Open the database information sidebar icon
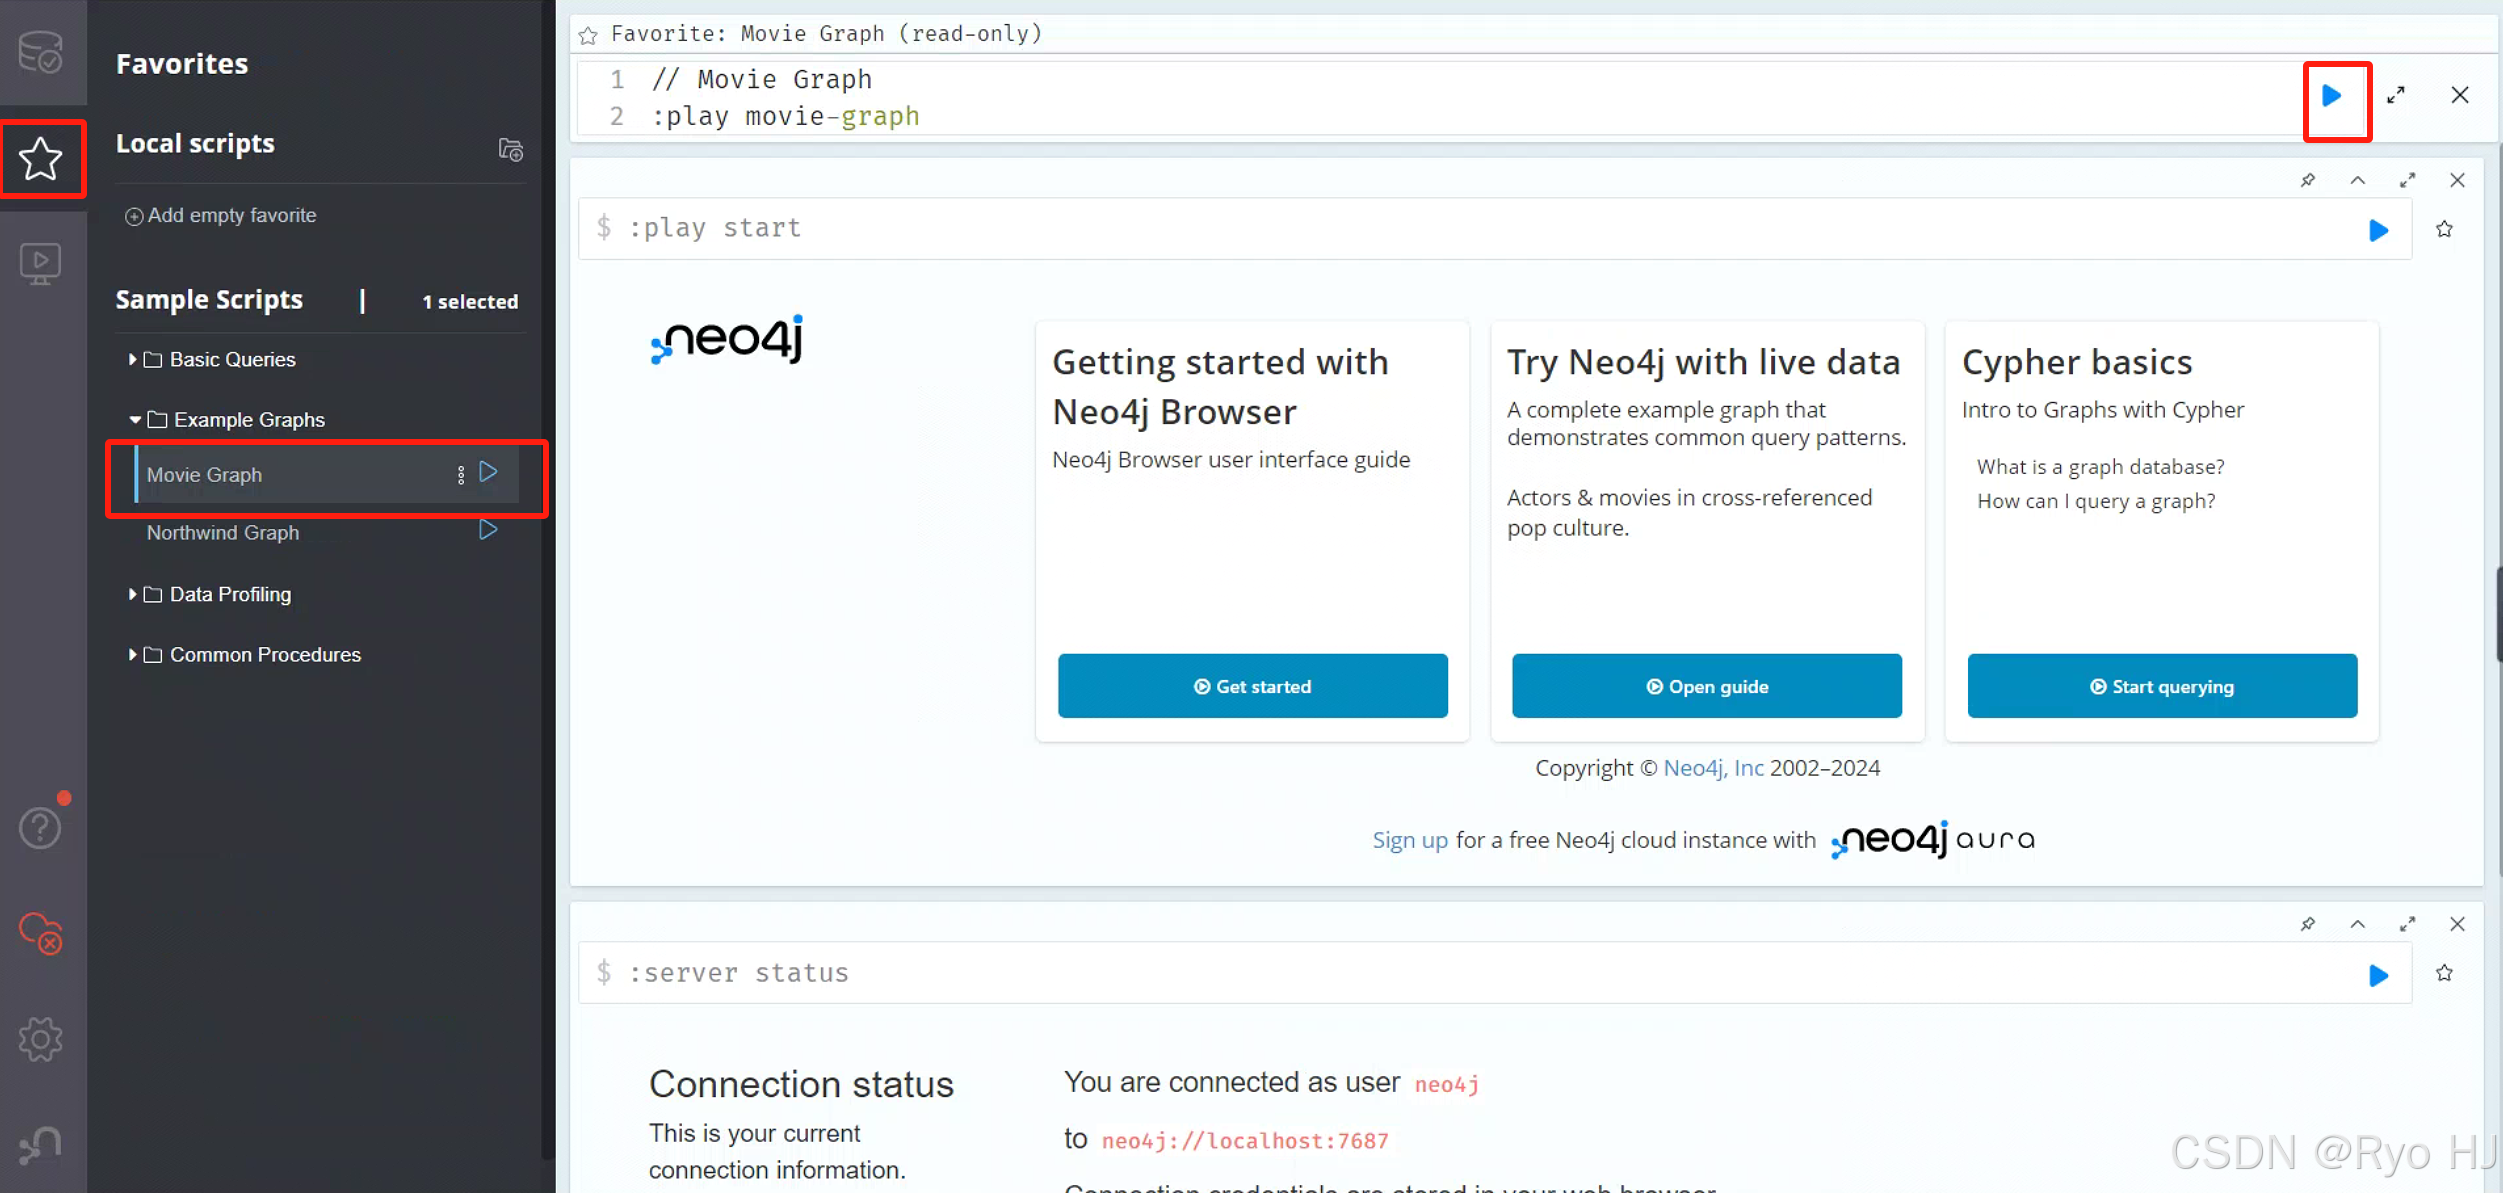Viewport: 2503px width, 1193px height. [40, 52]
